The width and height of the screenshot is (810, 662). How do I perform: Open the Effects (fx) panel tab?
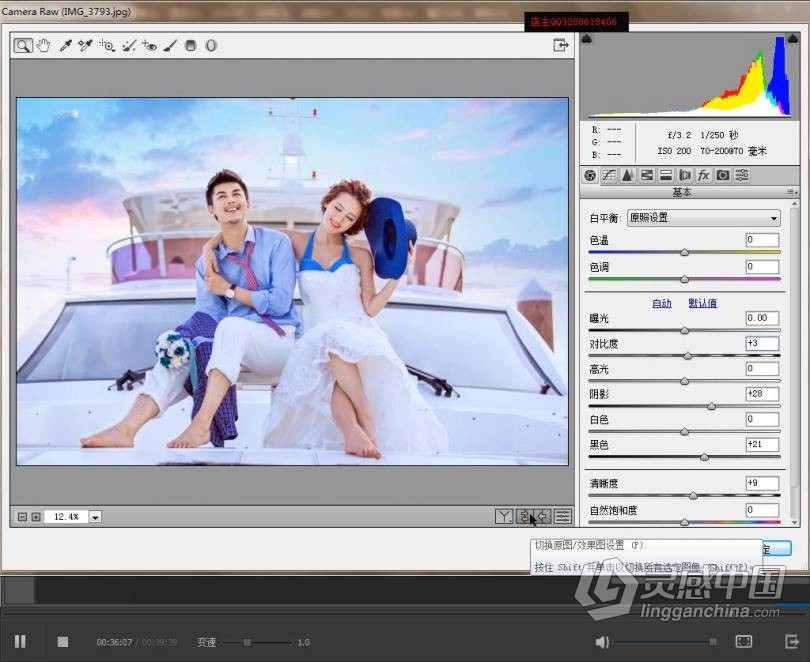pos(704,176)
